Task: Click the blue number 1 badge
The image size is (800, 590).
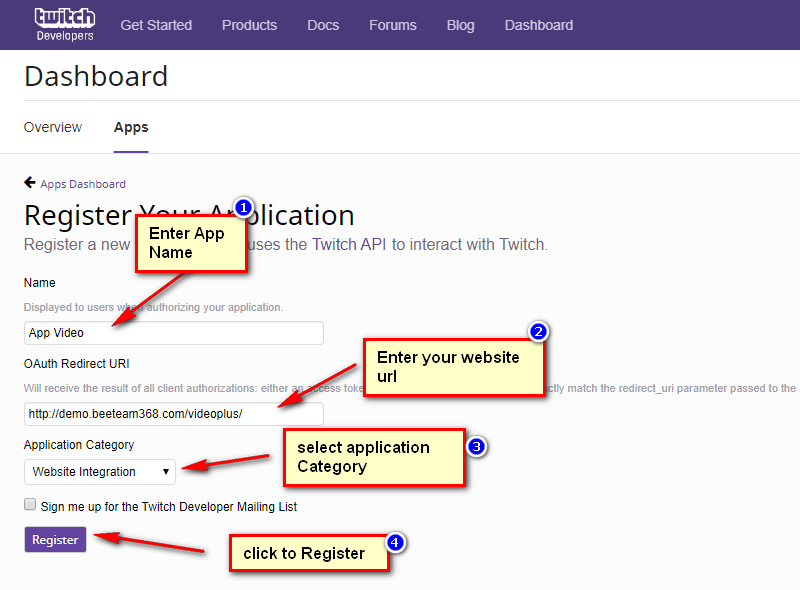Action: click(x=243, y=207)
